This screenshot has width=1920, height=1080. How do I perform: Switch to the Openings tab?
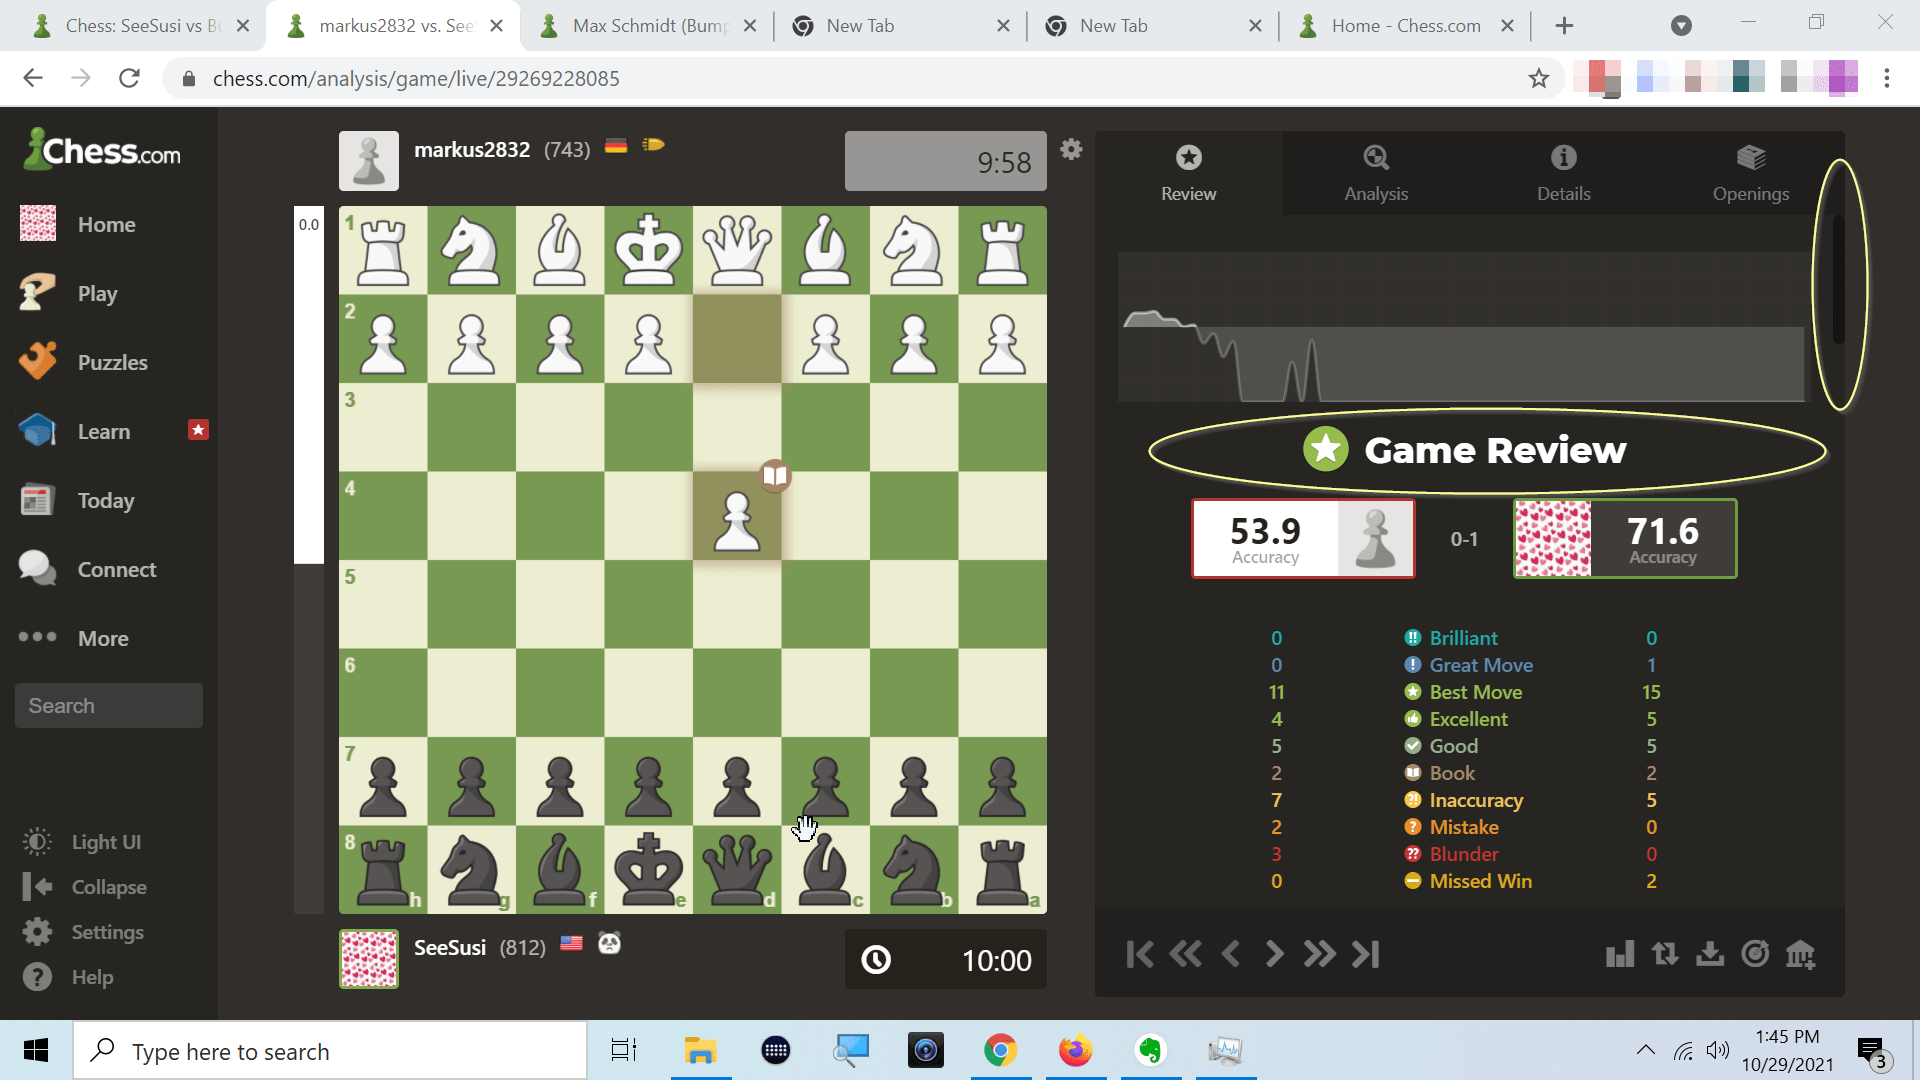(x=1750, y=173)
